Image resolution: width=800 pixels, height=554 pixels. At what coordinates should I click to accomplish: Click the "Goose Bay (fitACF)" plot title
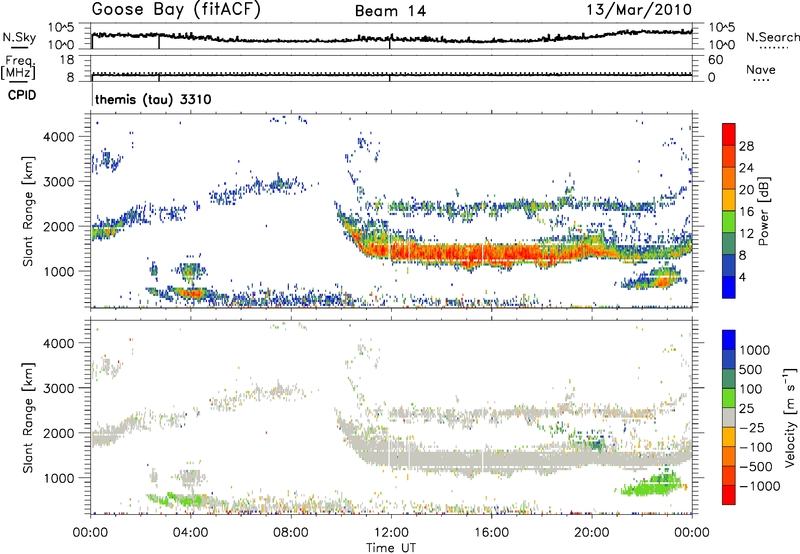(x=176, y=9)
